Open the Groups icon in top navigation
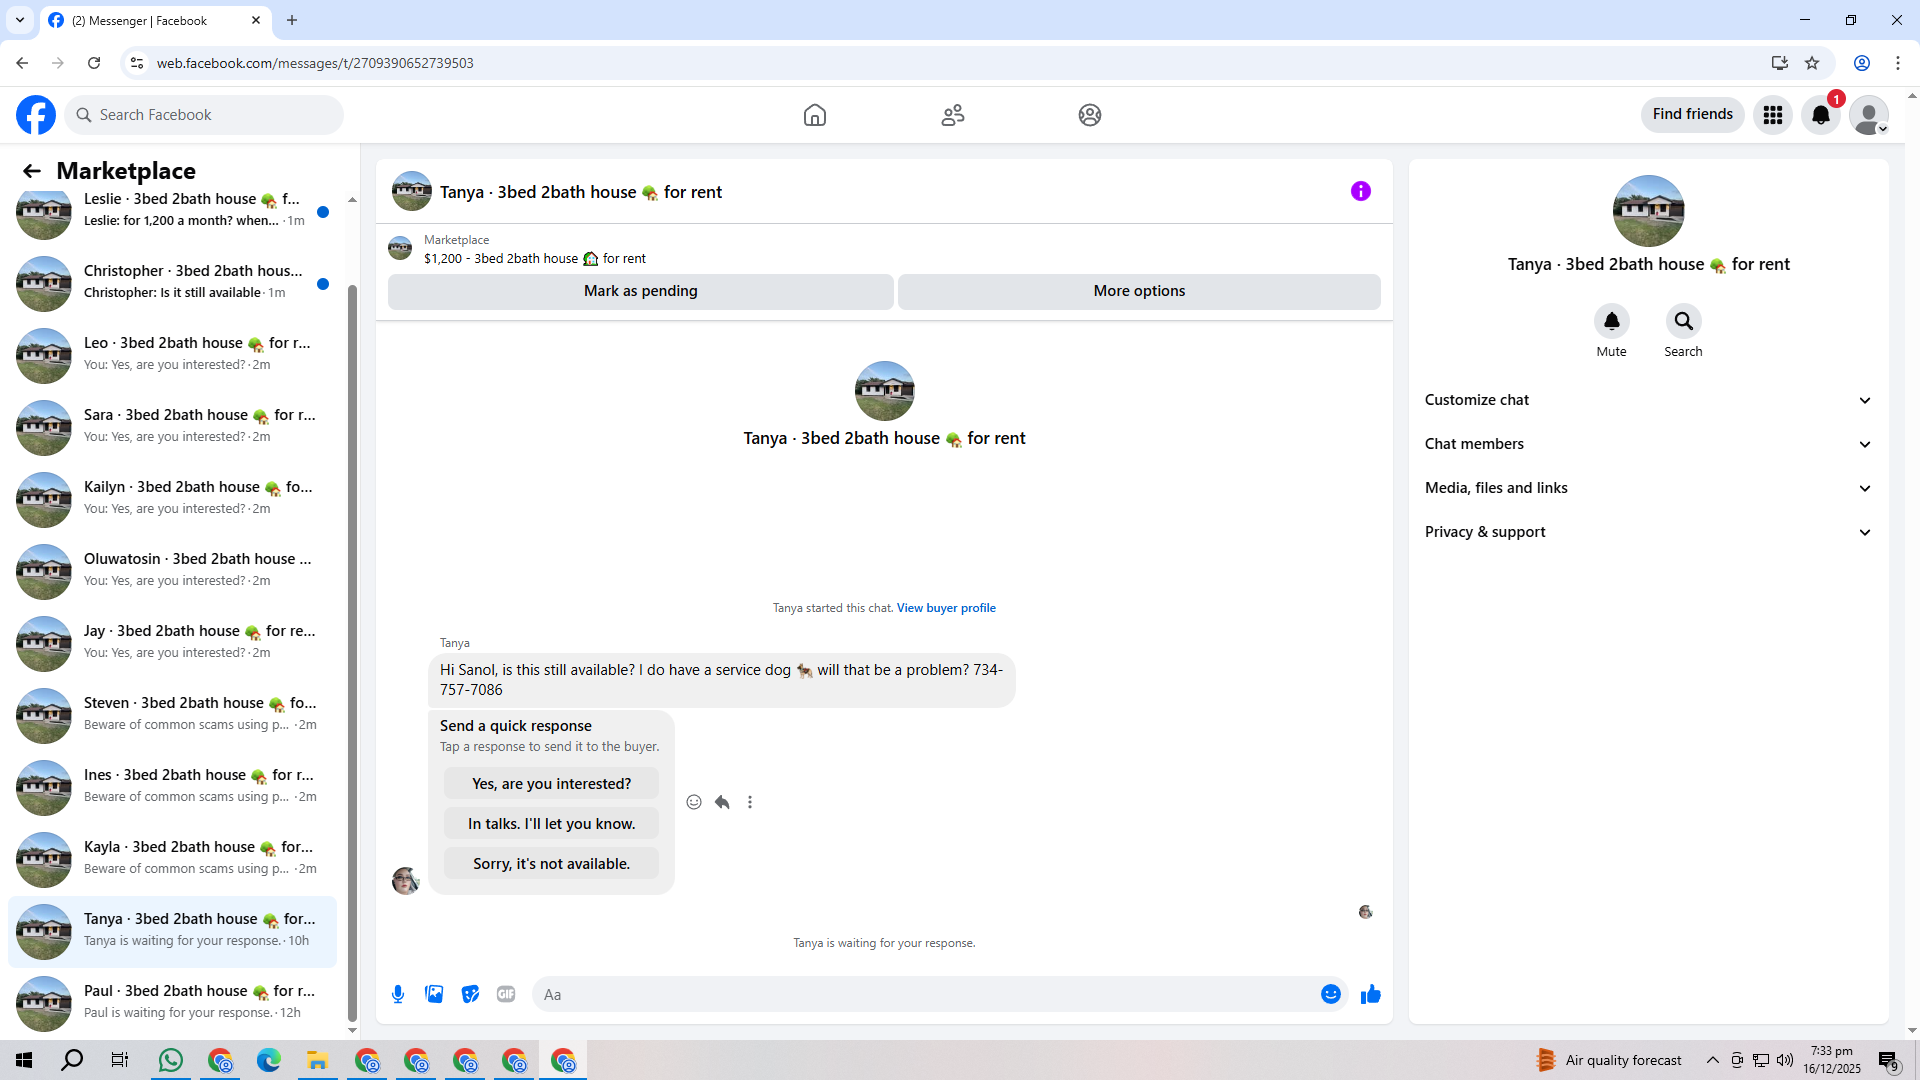Image resolution: width=1920 pixels, height=1080 pixels. (x=1090, y=115)
